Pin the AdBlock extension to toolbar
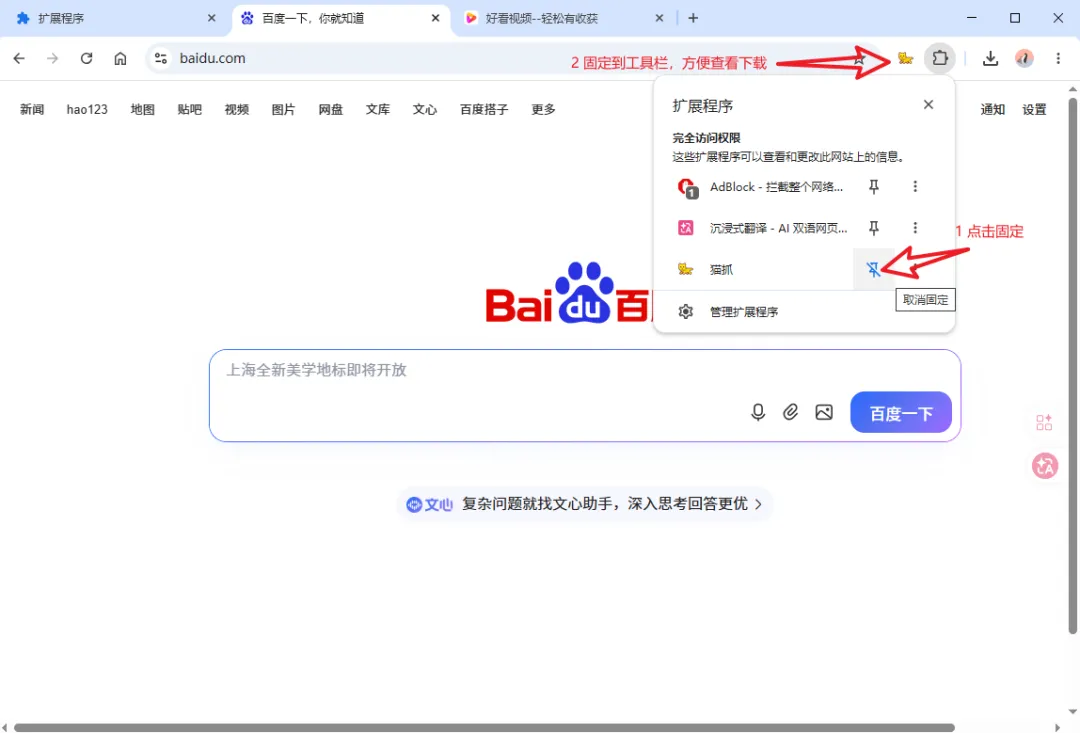Screen dimensions: 1080x733 873,187
